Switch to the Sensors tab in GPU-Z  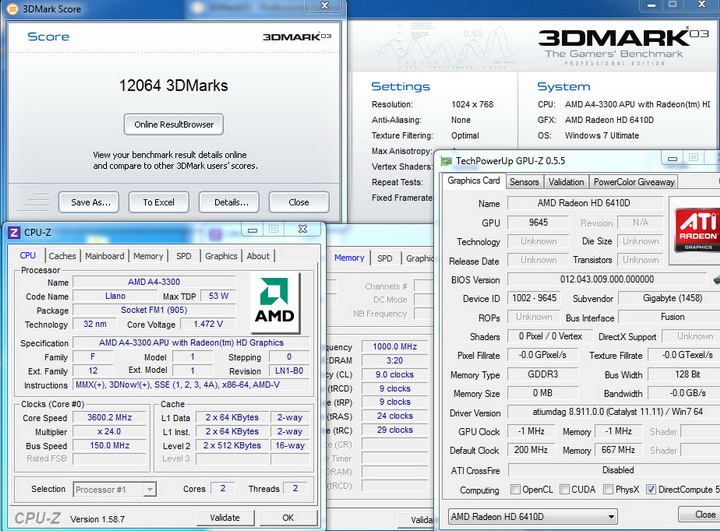pyautogui.click(x=524, y=182)
